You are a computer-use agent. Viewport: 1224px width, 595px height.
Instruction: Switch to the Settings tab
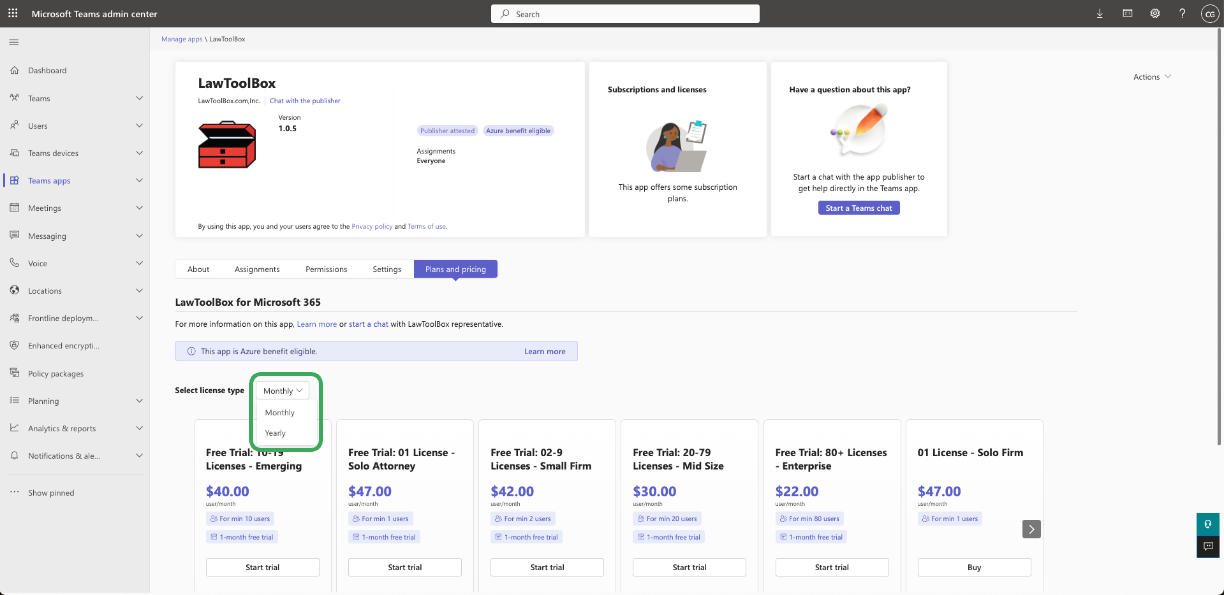[387, 269]
